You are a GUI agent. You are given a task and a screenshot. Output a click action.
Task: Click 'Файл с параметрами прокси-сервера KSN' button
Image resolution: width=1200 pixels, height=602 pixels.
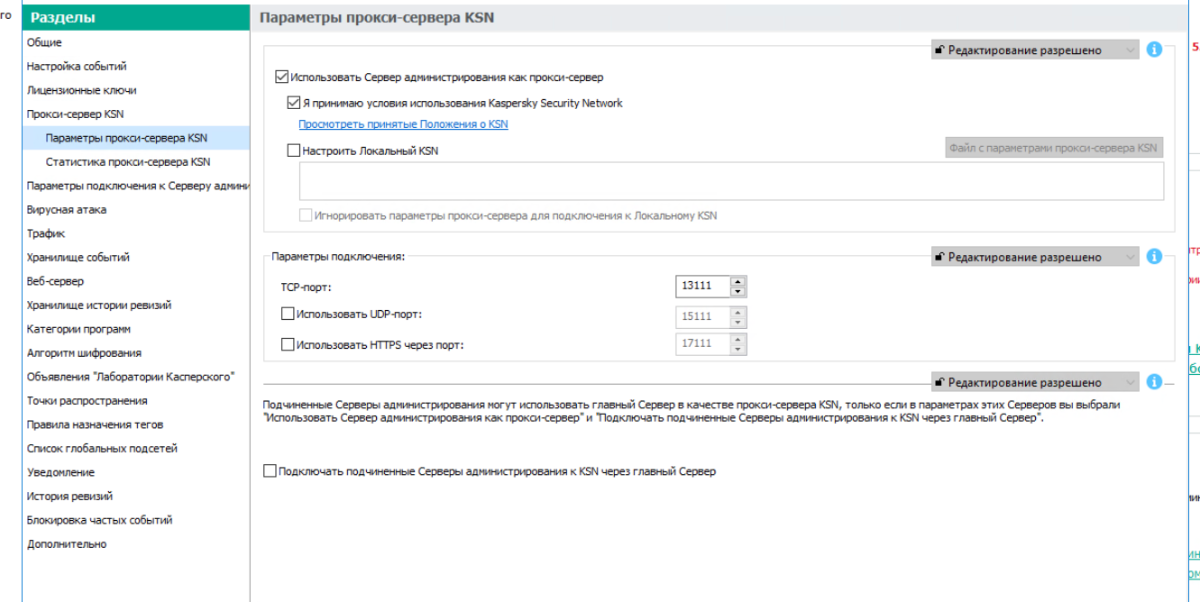point(1053,148)
